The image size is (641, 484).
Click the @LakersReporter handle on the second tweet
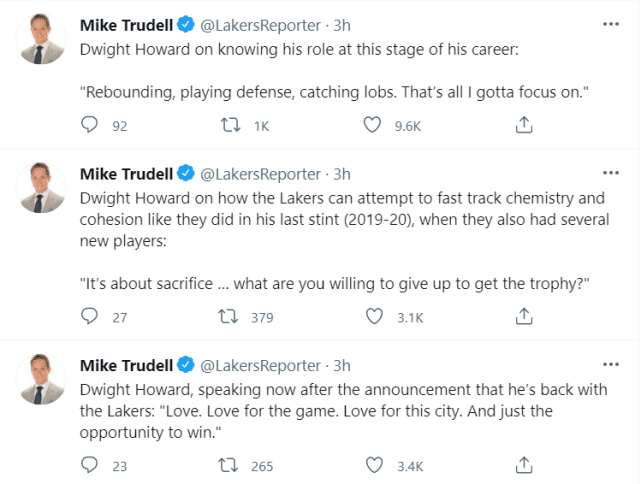pyautogui.click(x=264, y=173)
